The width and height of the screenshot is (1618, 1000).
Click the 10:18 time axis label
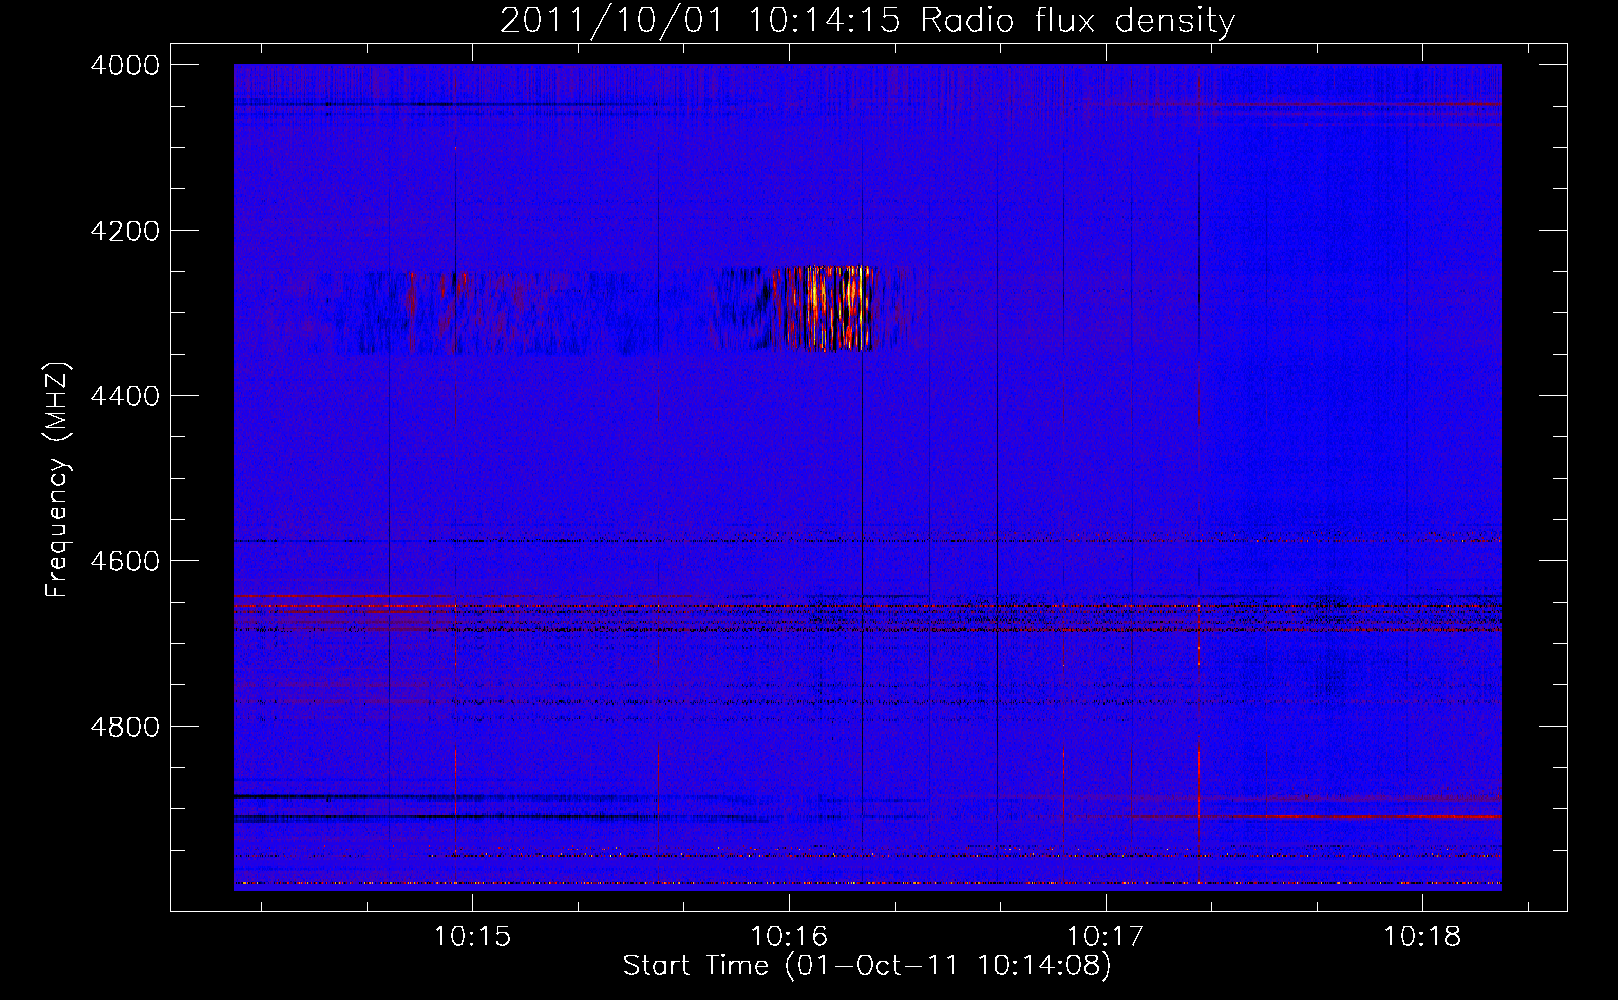[1422, 937]
